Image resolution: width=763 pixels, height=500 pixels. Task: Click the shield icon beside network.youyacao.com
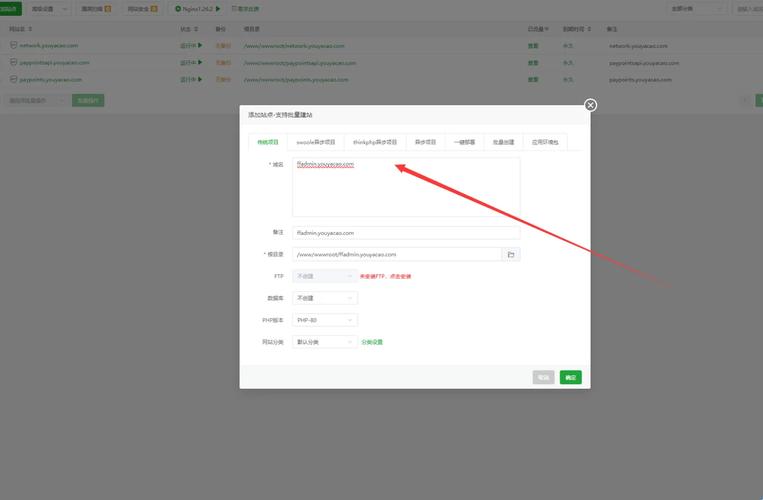pyautogui.click(x=13, y=45)
